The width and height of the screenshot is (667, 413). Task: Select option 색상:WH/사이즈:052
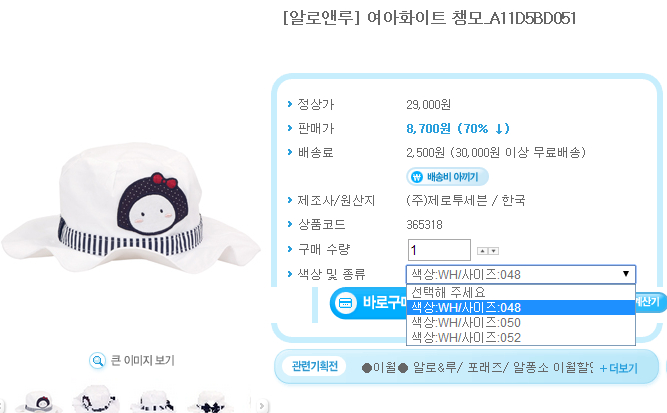[x=521, y=338]
